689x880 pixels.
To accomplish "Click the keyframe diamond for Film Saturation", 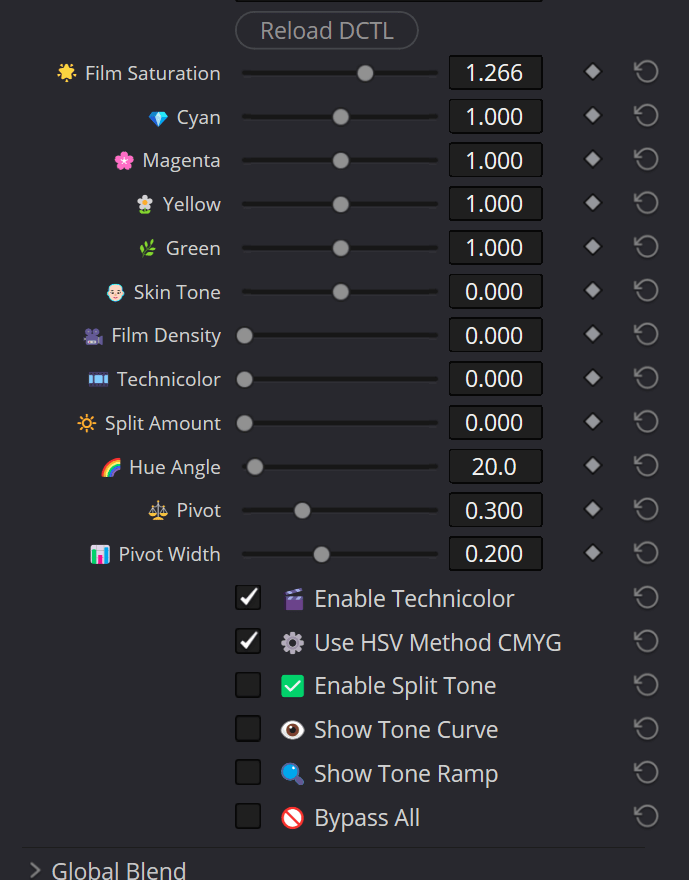I will [x=592, y=71].
